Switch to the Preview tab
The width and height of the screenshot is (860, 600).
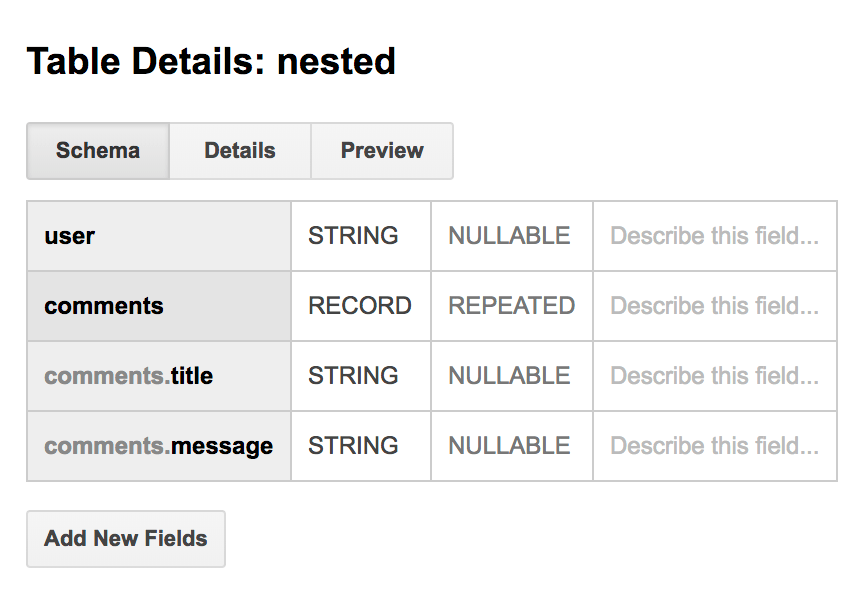click(x=381, y=151)
